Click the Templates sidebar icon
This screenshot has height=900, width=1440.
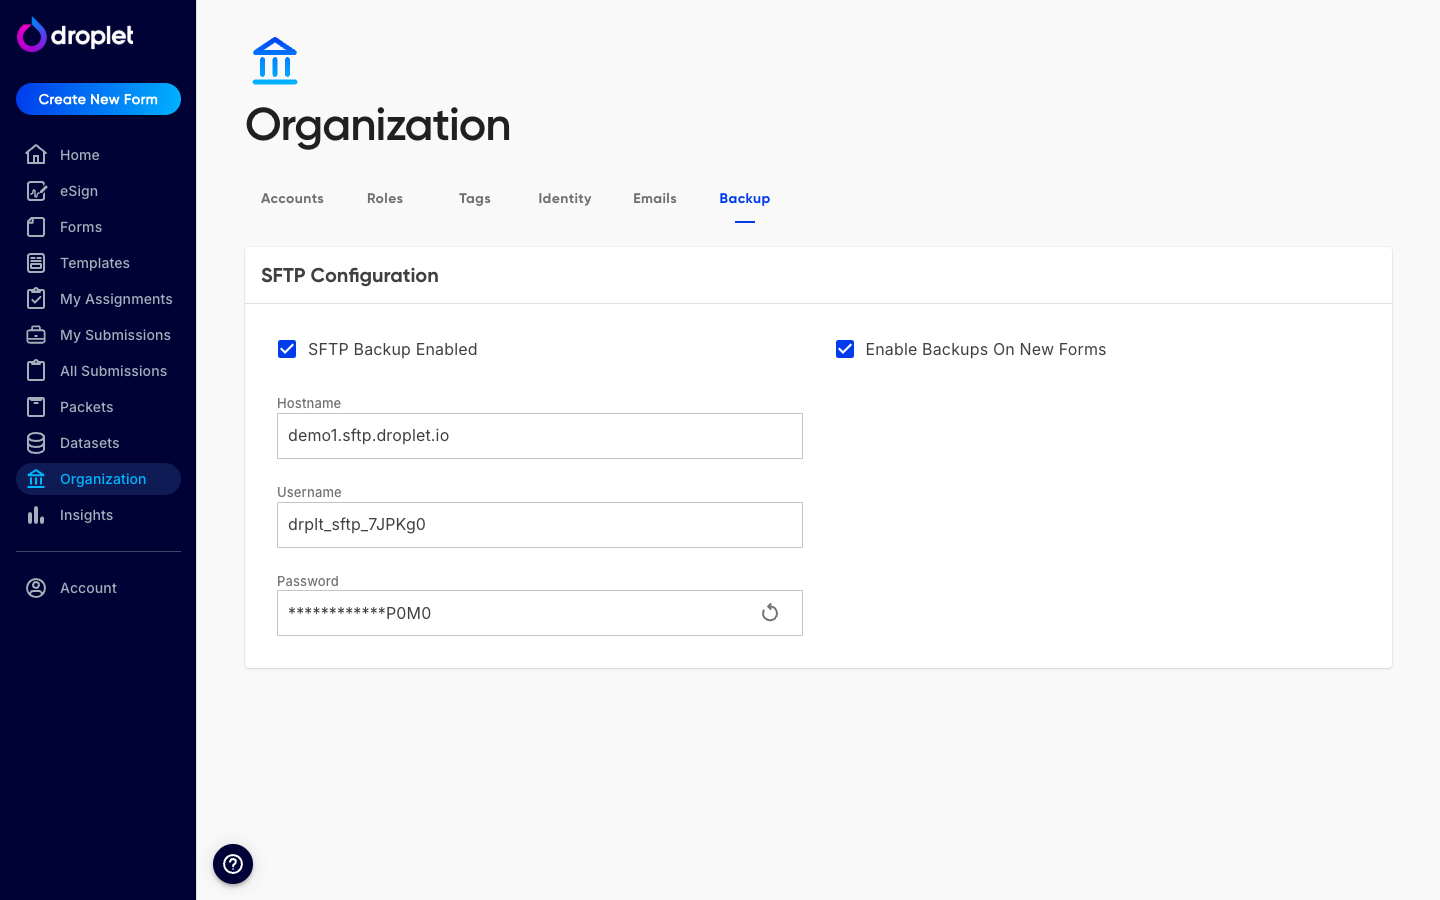tap(36, 262)
